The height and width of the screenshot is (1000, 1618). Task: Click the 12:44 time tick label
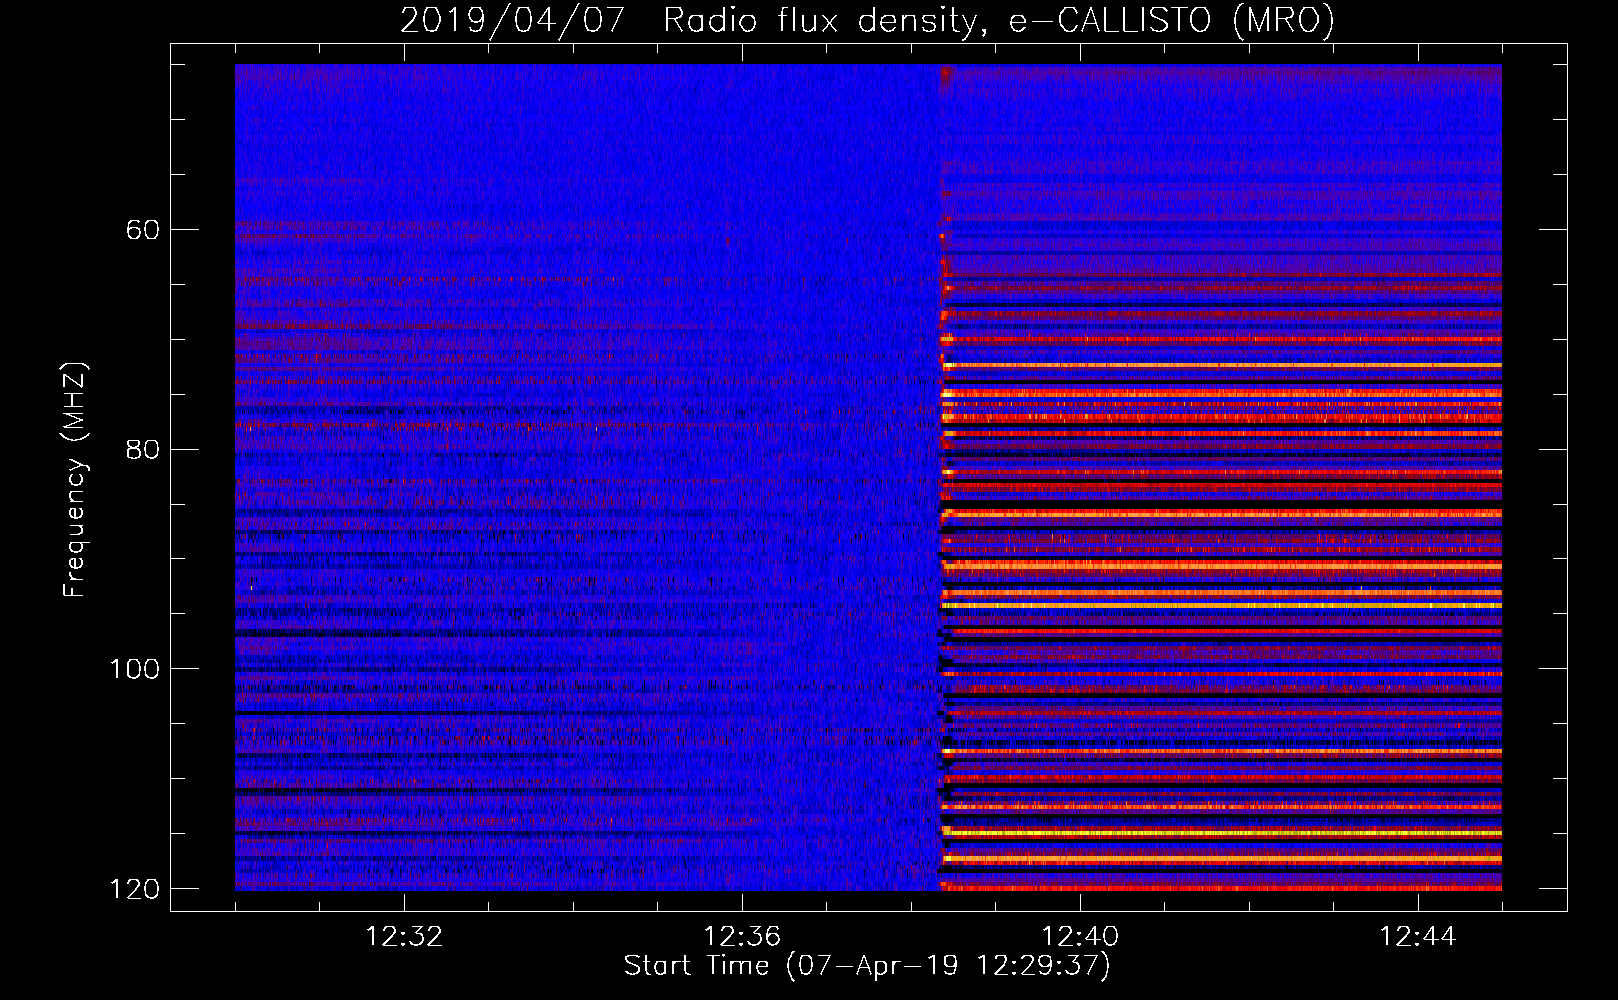tap(1418, 937)
